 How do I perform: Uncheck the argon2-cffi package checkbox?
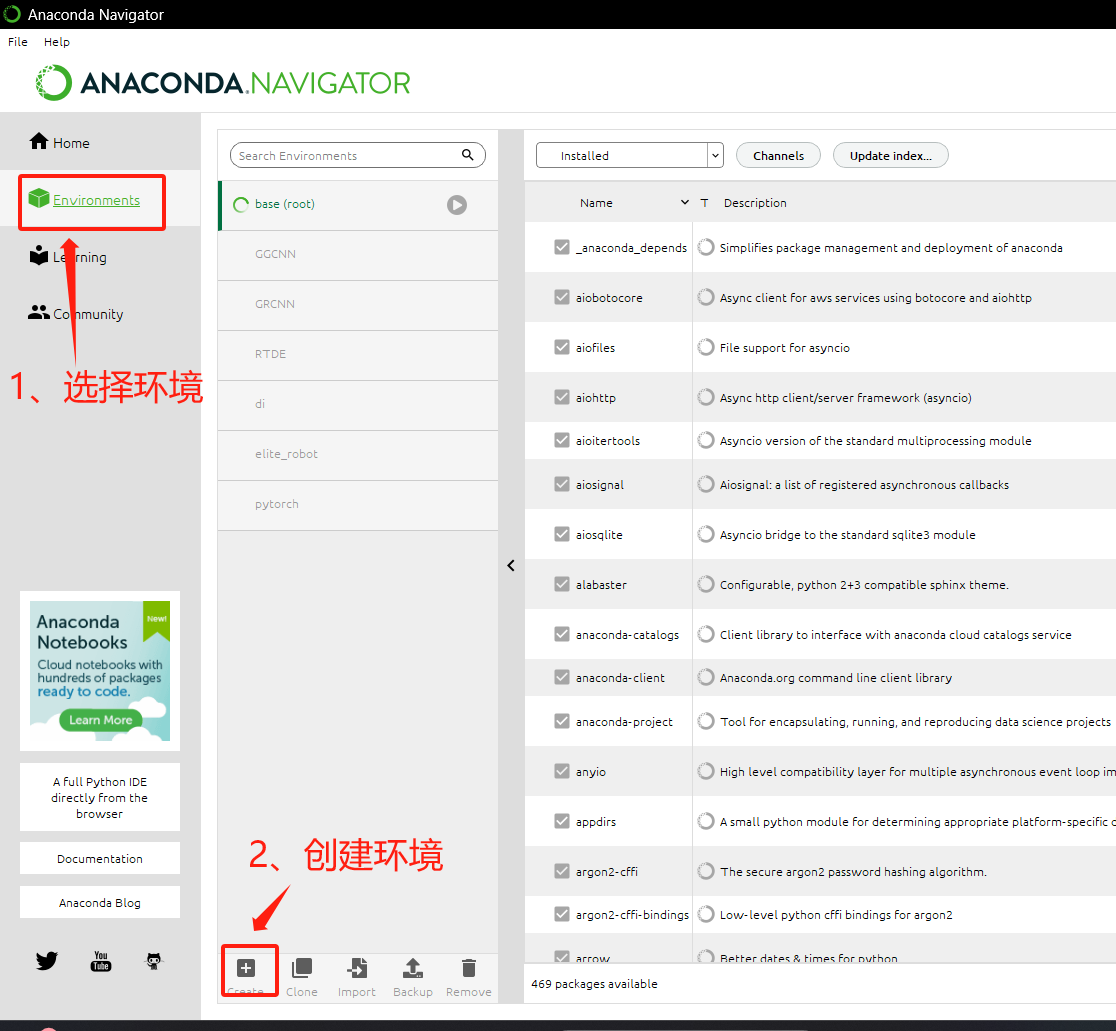(x=562, y=871)
